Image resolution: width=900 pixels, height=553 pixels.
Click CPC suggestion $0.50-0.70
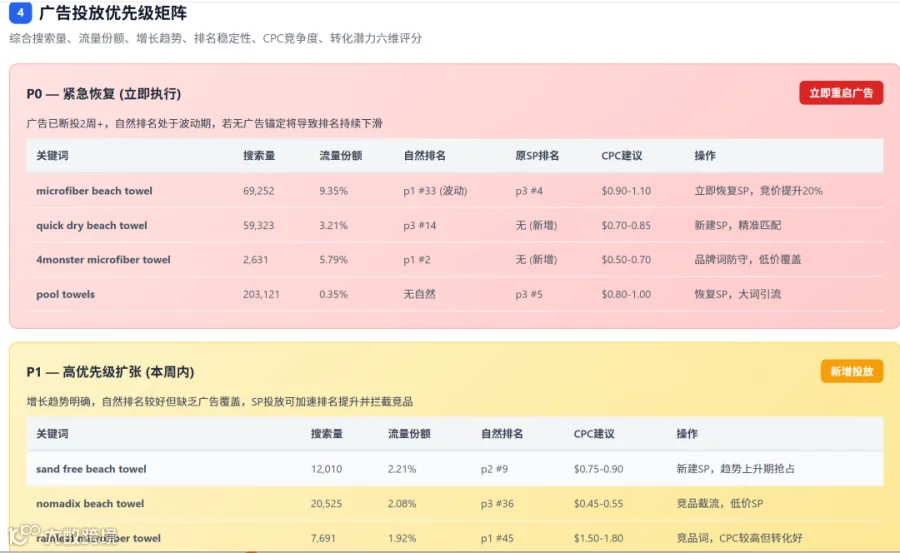[626, 260]
